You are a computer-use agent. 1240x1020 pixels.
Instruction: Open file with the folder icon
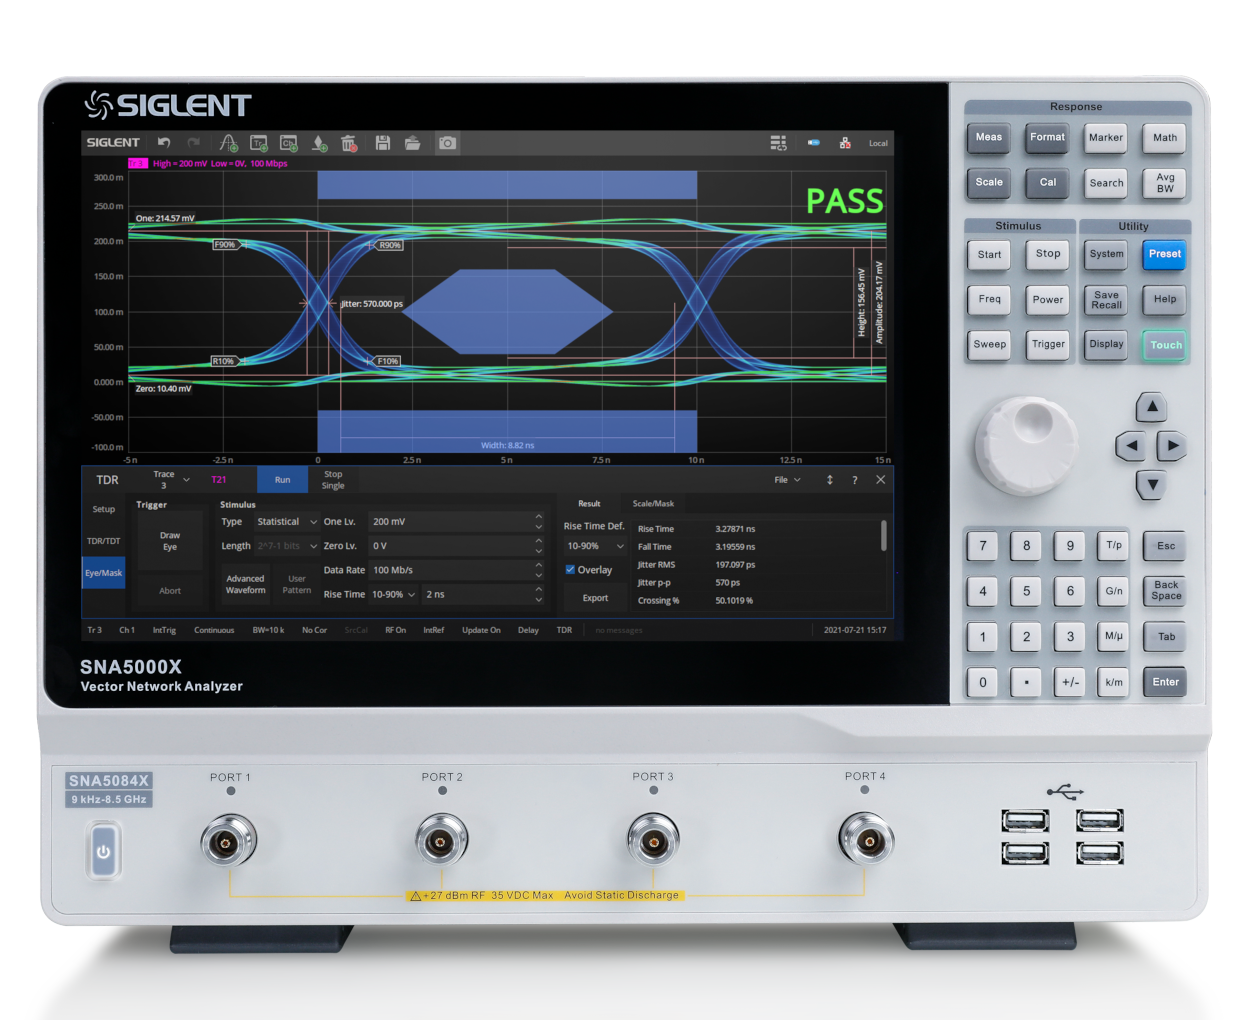click(412, 143)
